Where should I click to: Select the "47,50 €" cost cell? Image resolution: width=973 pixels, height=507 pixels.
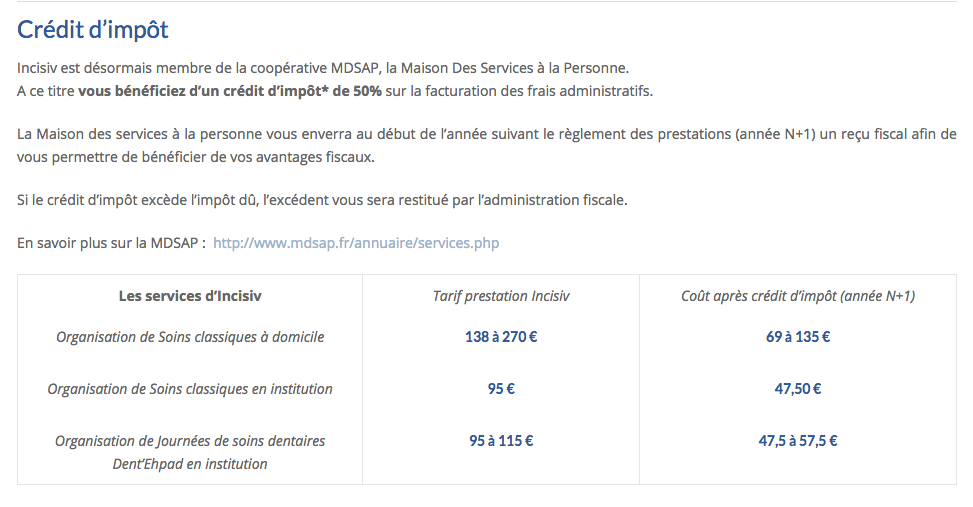[x=798, y=389]
